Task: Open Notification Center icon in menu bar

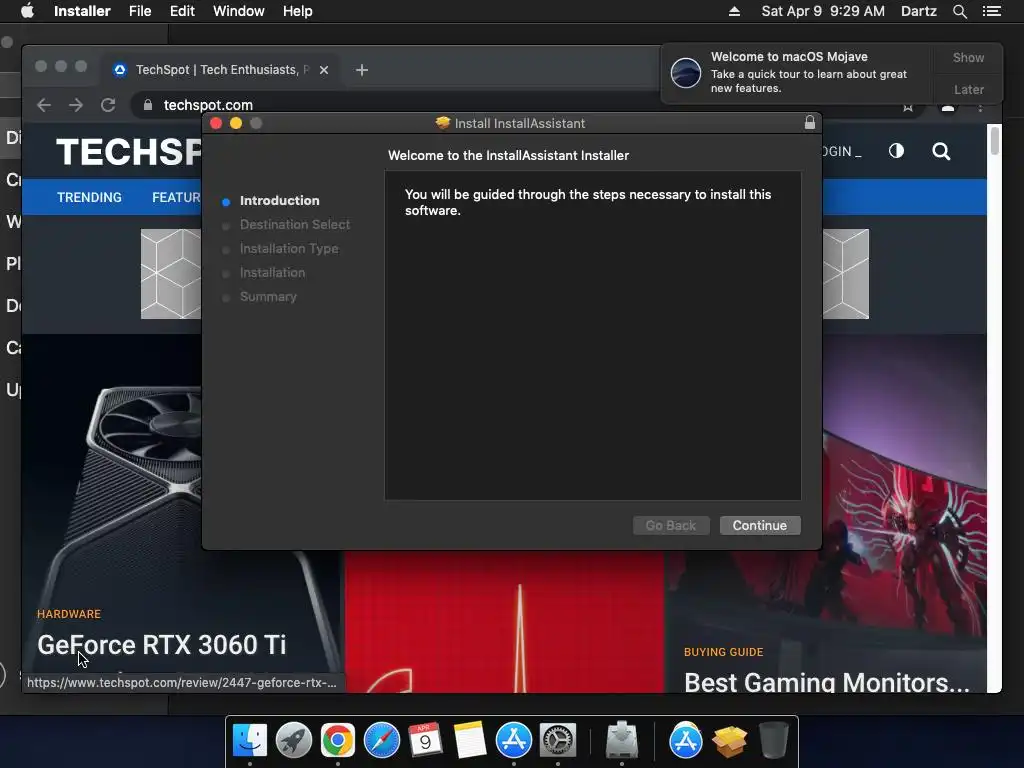Action: [x=991, y=11]
